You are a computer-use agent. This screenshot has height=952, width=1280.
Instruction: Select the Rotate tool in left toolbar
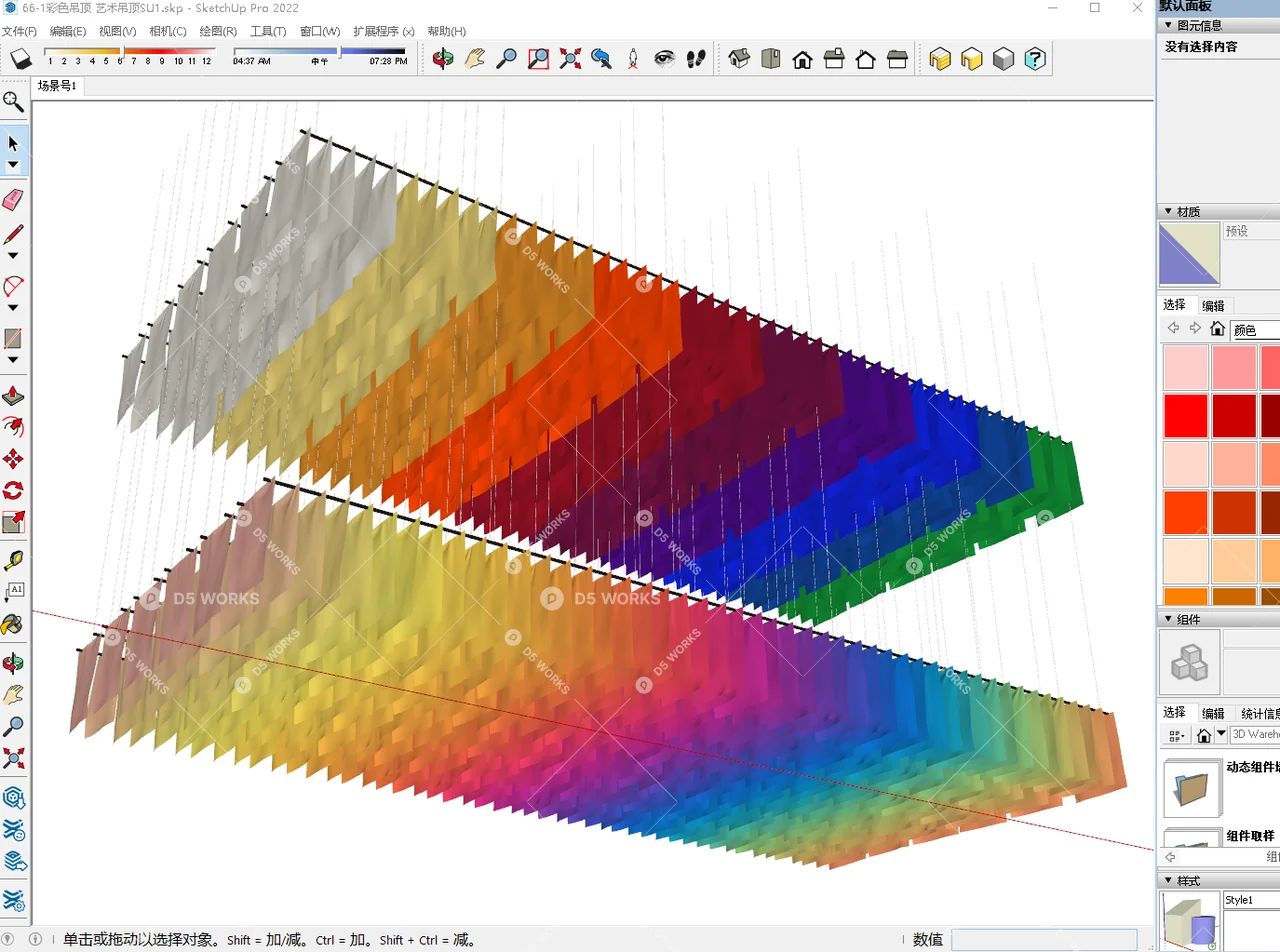pos(13,491)
